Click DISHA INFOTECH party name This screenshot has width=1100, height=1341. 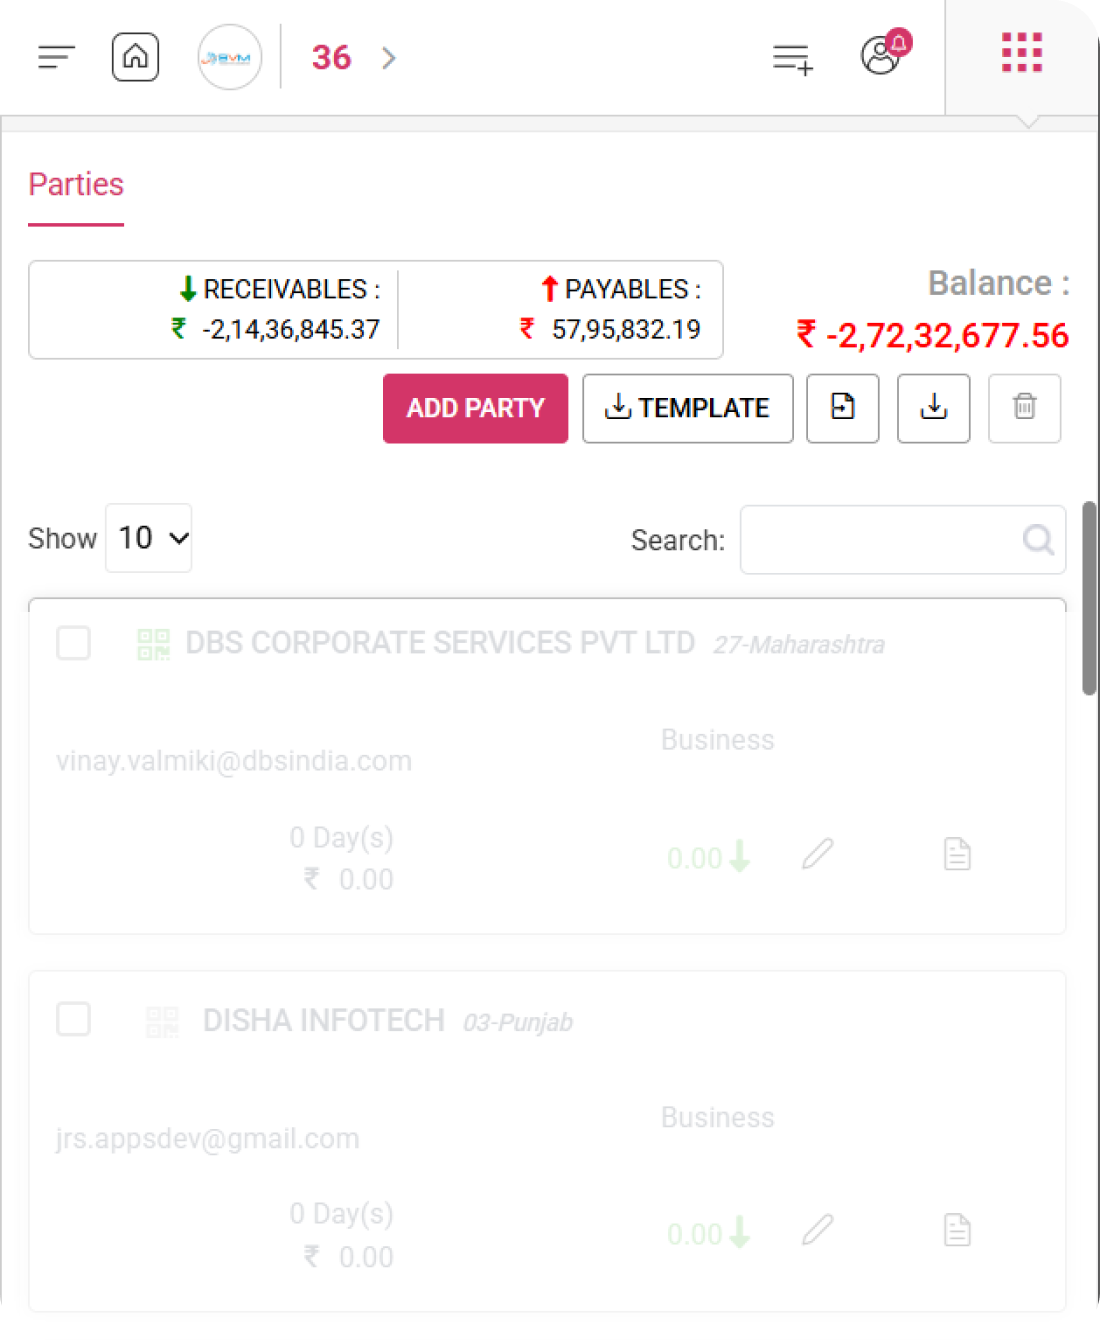pyautogui.click(x=324, y=1021)
